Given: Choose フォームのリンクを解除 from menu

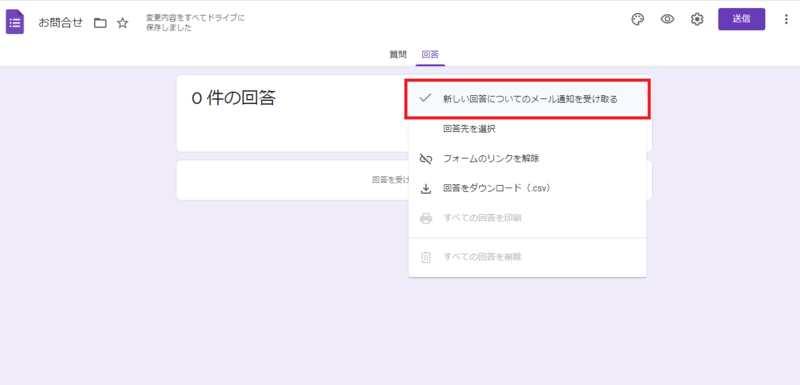Looking at the screenshot, I should pyautogui.click(x=528, y=159).
